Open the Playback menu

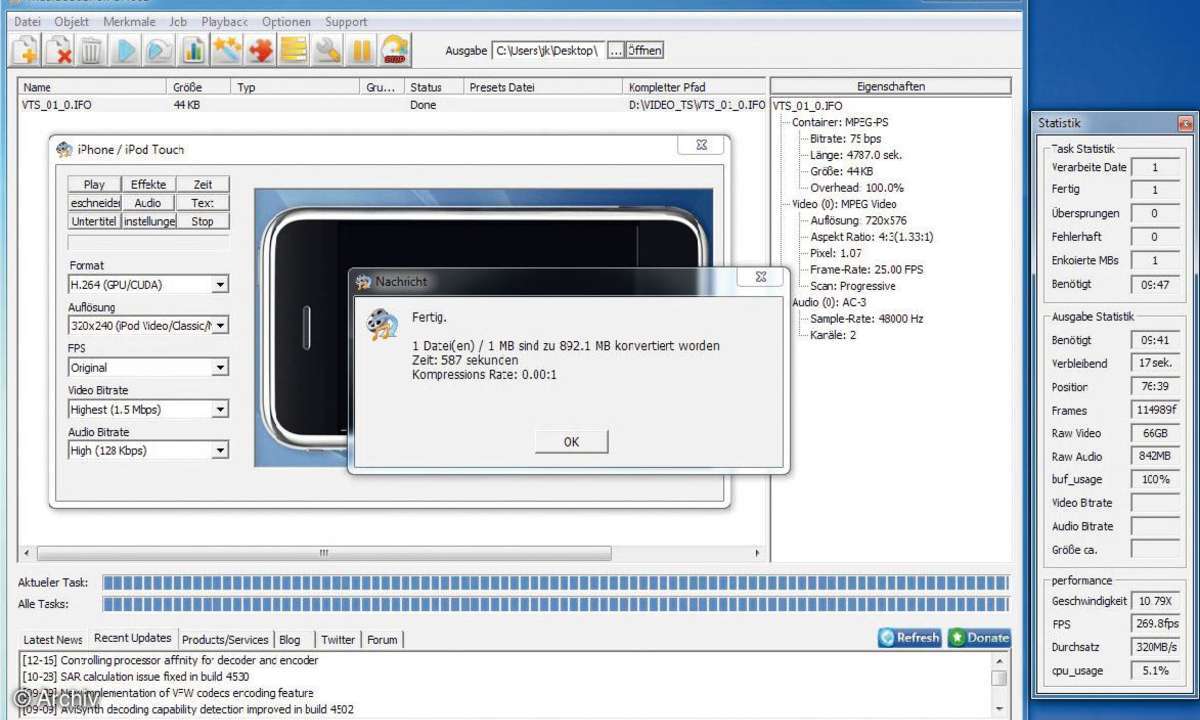point(224,21)
